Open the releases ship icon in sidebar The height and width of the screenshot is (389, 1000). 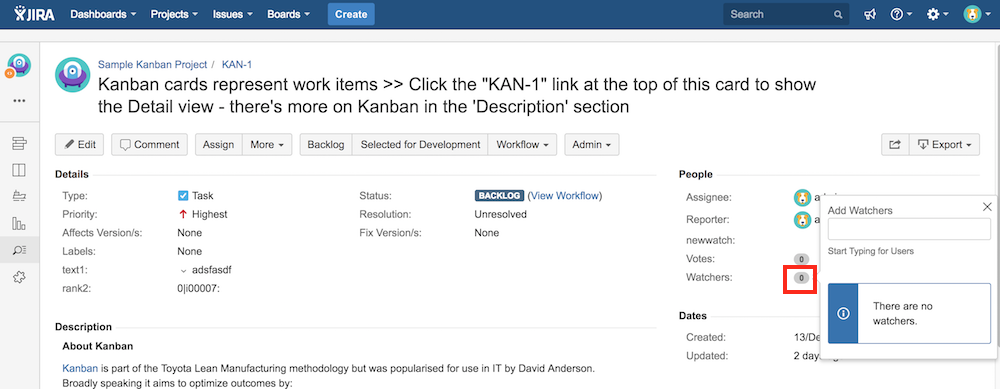point(19,196)
